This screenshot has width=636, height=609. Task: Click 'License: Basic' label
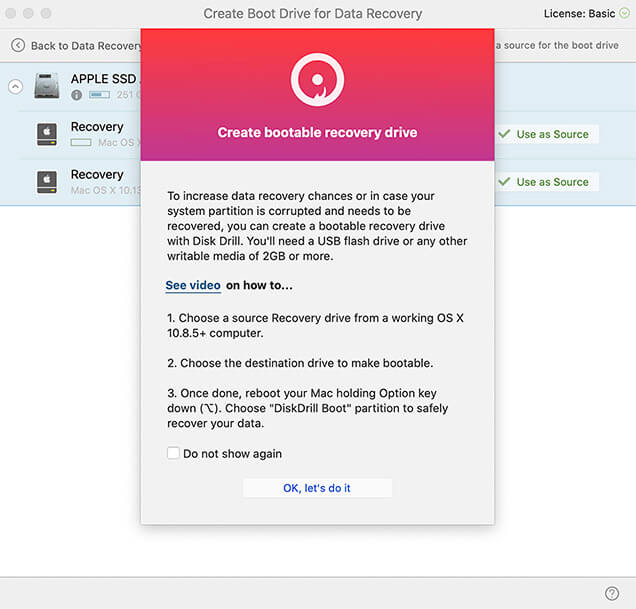[x=580, y=13]
